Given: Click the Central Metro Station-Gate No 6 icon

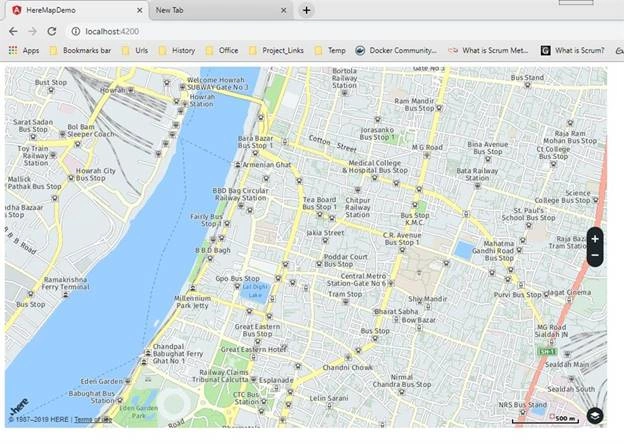Looking at the screenshot, I should tap(391, 283).
